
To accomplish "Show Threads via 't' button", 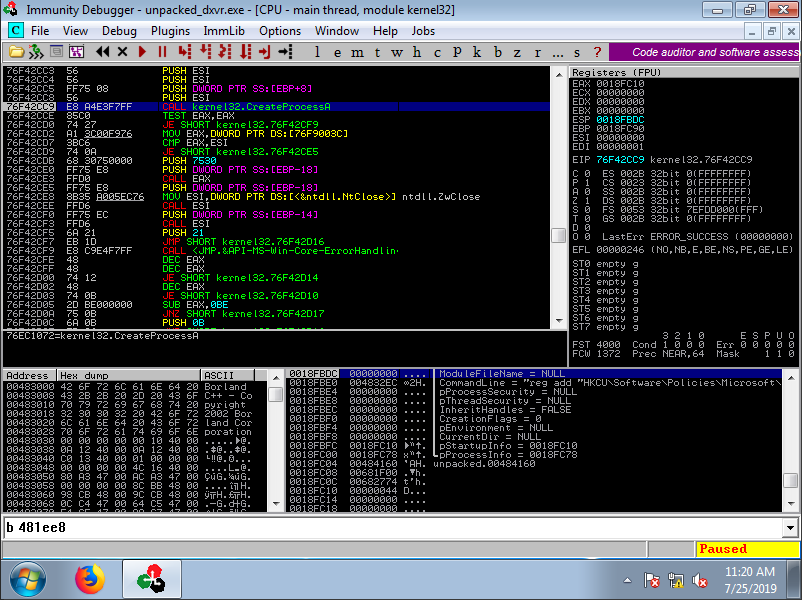I will point(377,52).
